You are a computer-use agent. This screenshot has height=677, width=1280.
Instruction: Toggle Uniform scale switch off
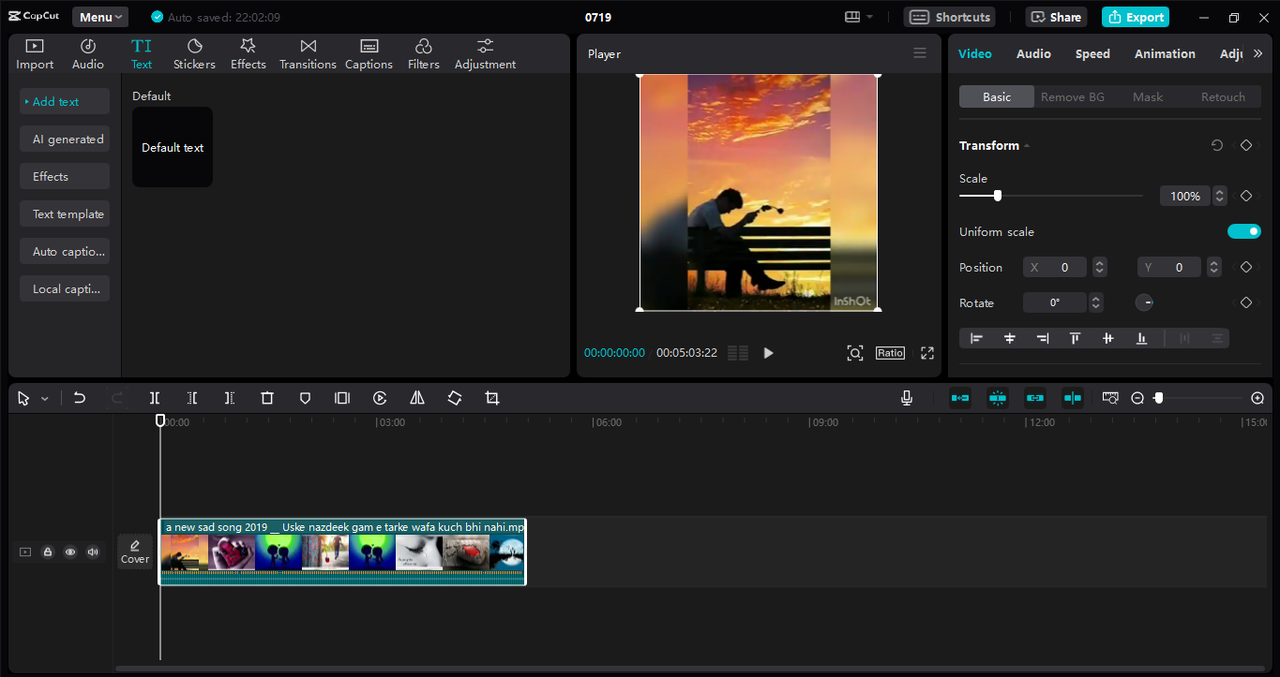(x=1244, y=232)
